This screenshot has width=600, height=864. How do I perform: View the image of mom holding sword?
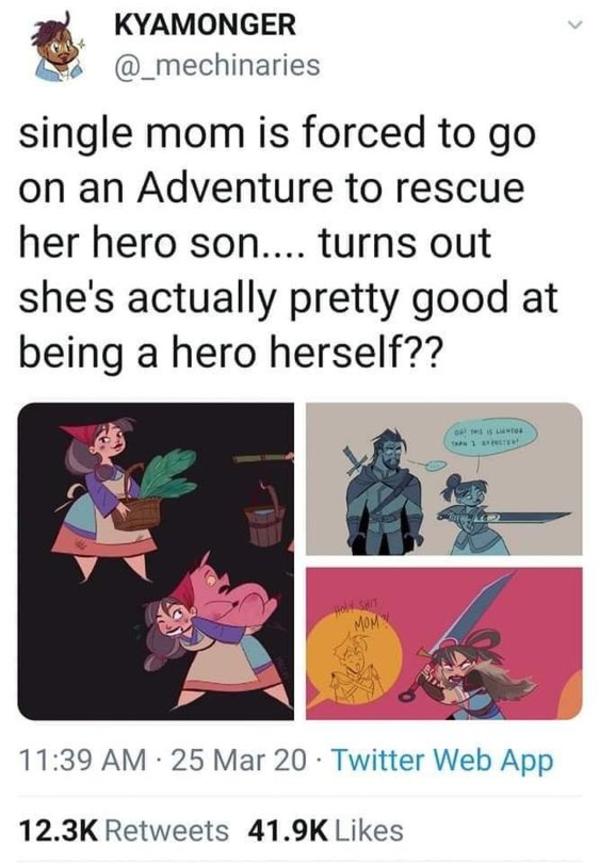(x=444, y=478)
